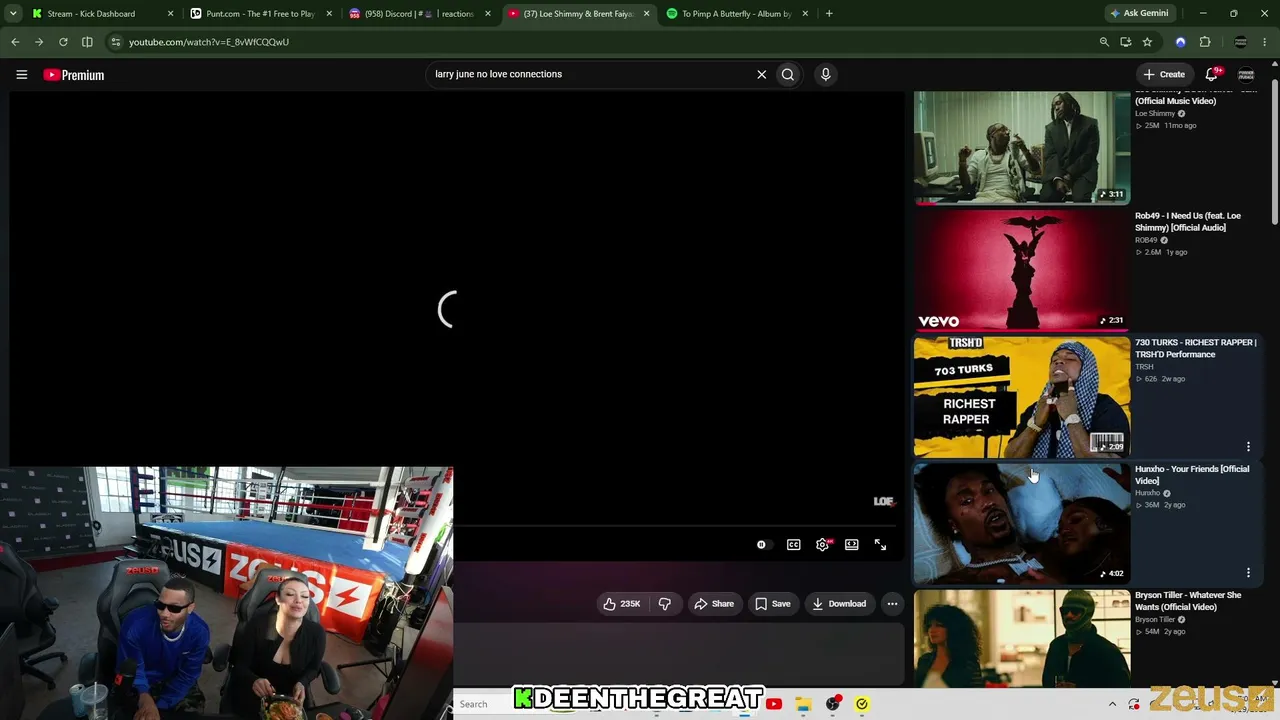Switch to Punt.com browser tab
Image resolution: width=1280 pixels, height=720 pixels.
tap(260, 14)
